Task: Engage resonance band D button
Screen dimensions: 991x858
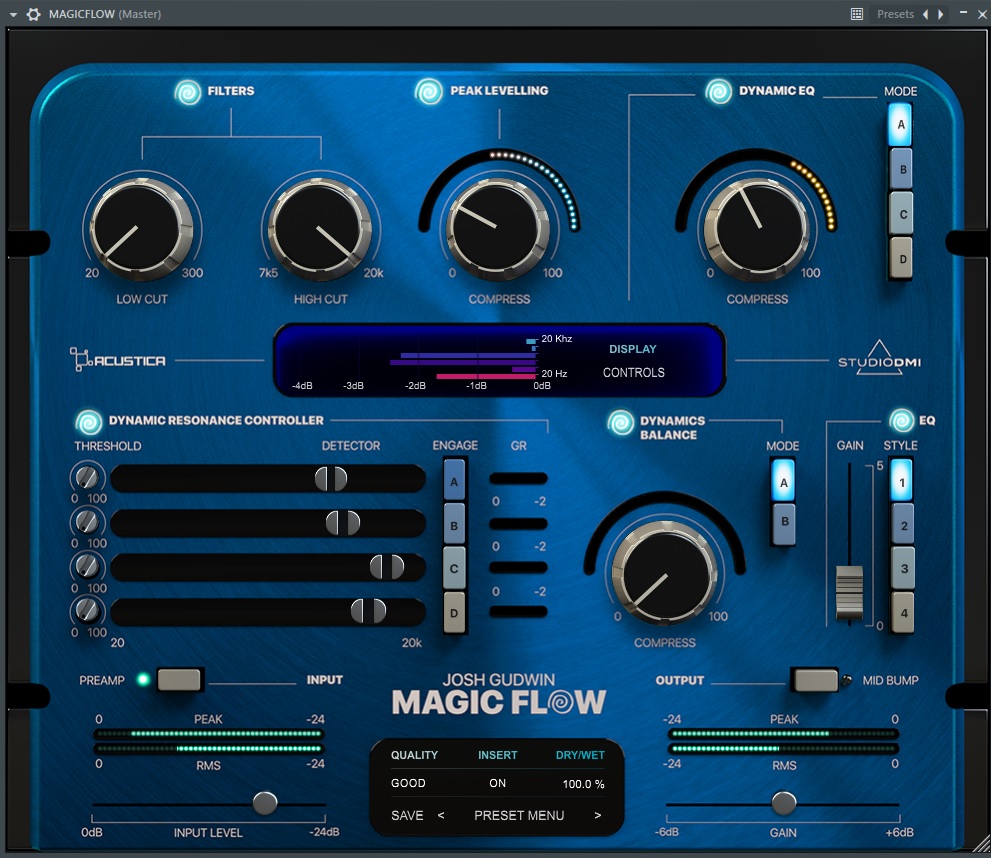Action: (x=454, y=613)
